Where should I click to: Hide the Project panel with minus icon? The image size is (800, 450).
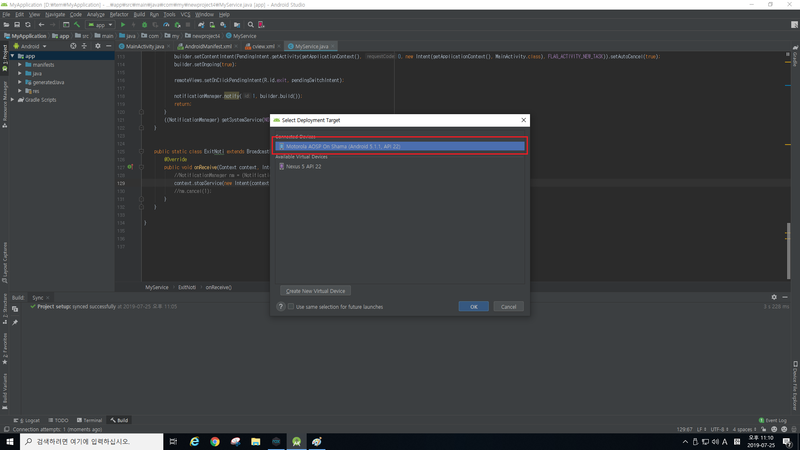click(x=108, y=46)
